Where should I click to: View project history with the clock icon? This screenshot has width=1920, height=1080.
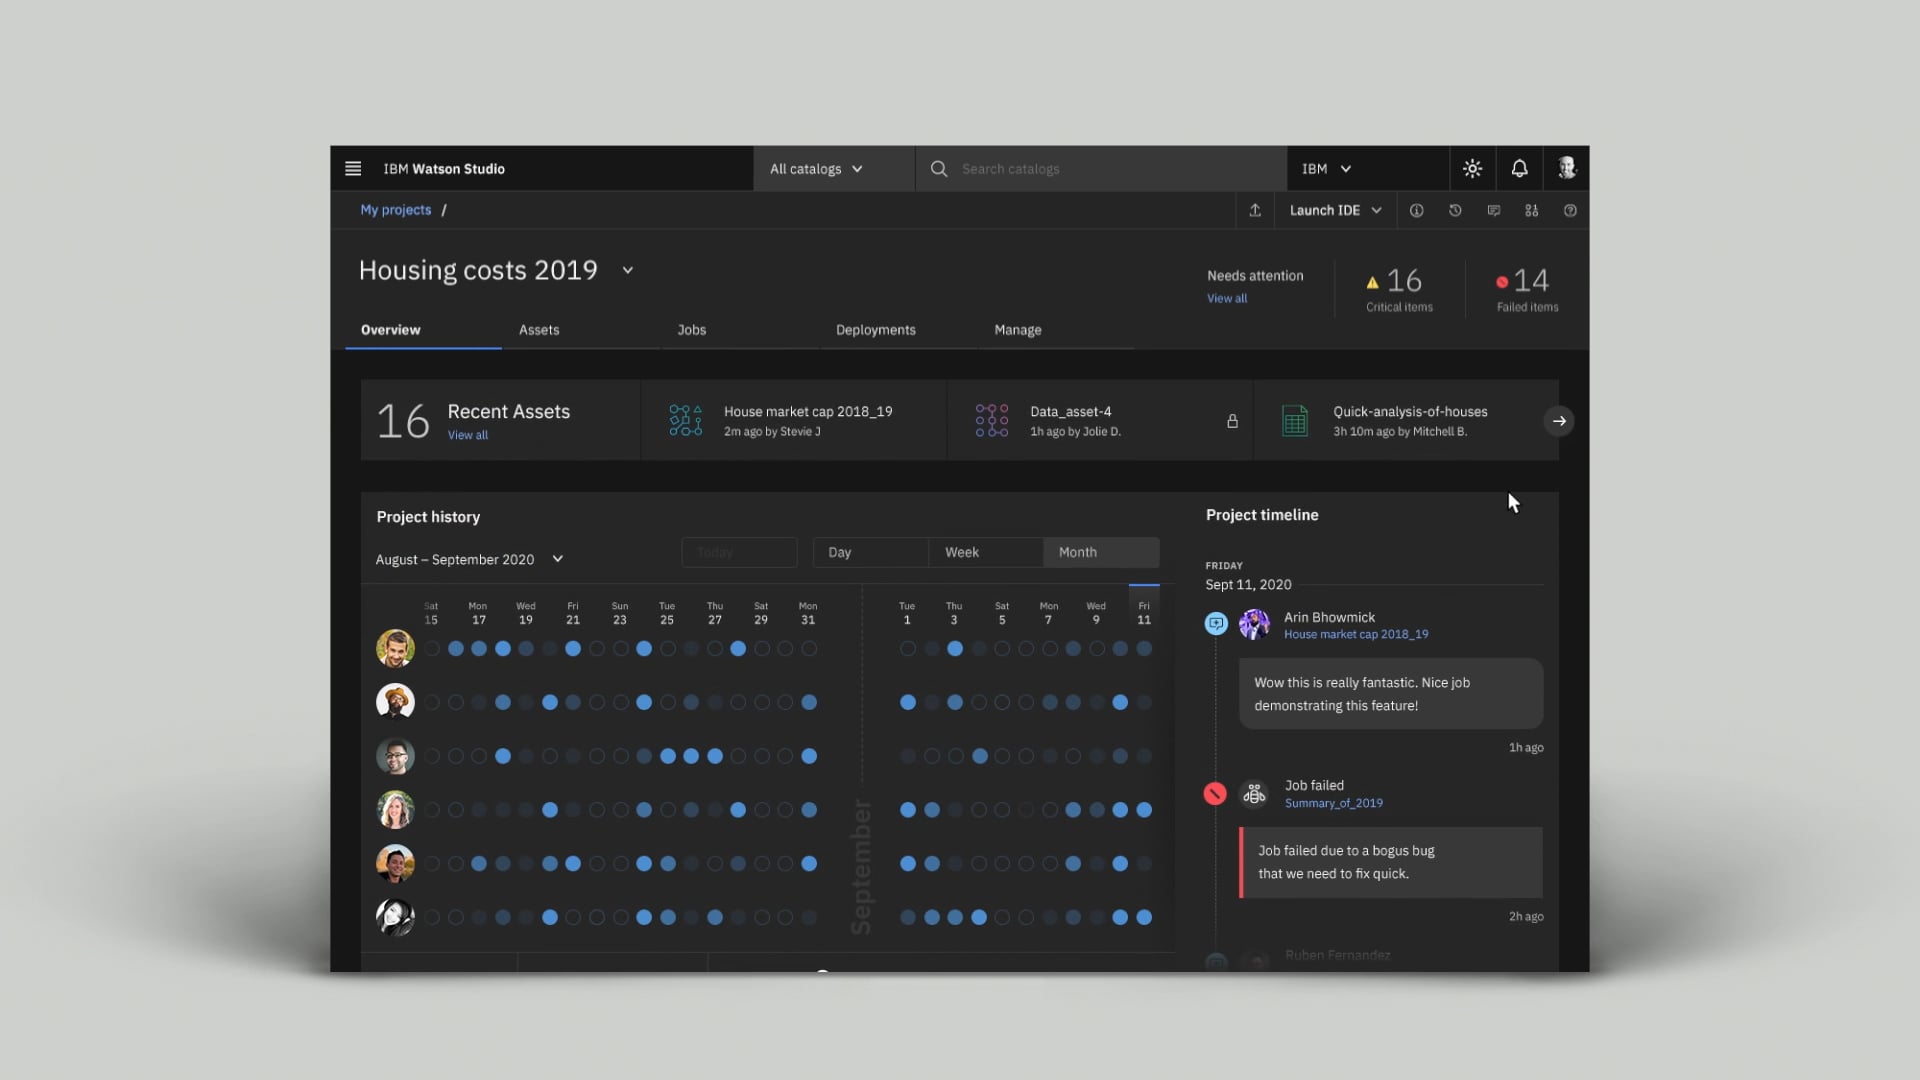1455,210
